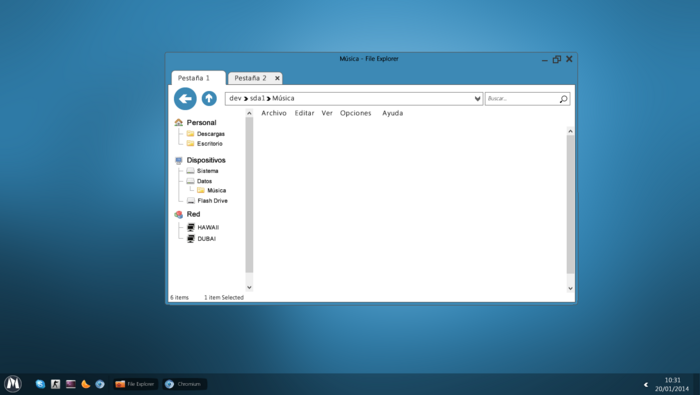Image resolution: width=700 pixels, height=395 pixels.
Task: Switch to Chromium in the taskbar
Action: coord(184,384)
